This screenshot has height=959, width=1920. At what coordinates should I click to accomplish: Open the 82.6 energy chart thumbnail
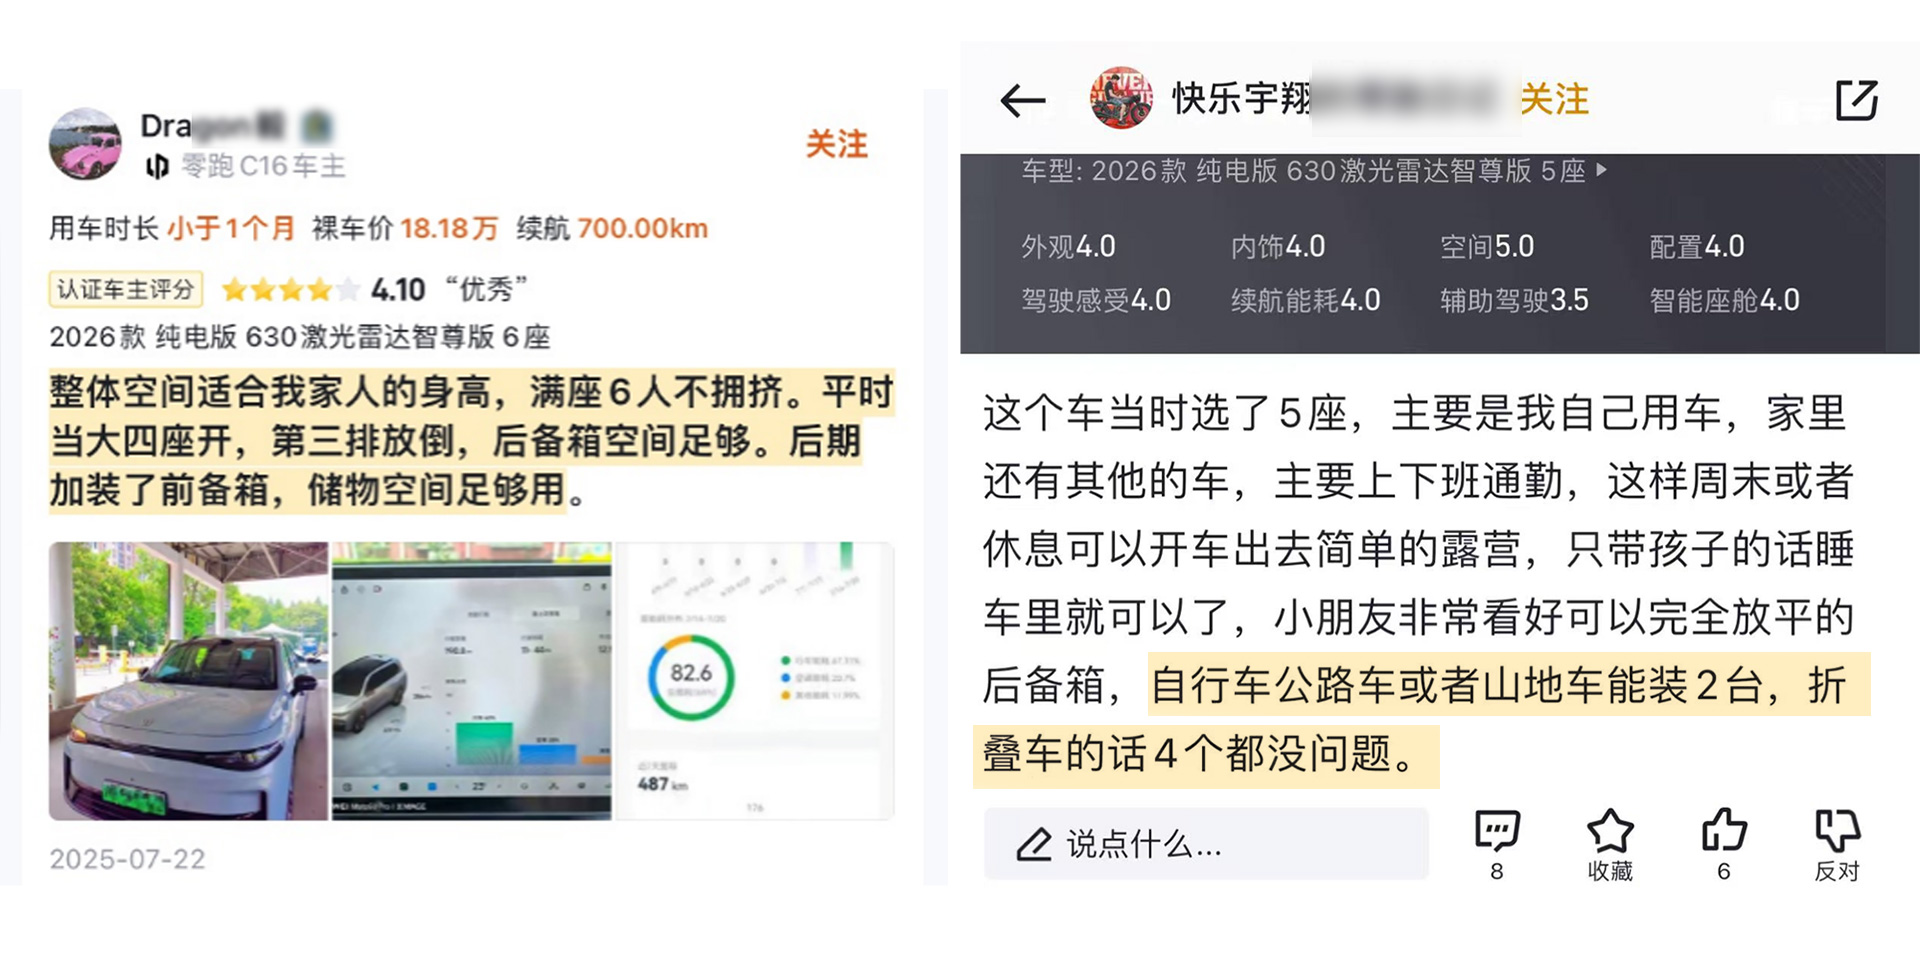[x=754, y=681]
